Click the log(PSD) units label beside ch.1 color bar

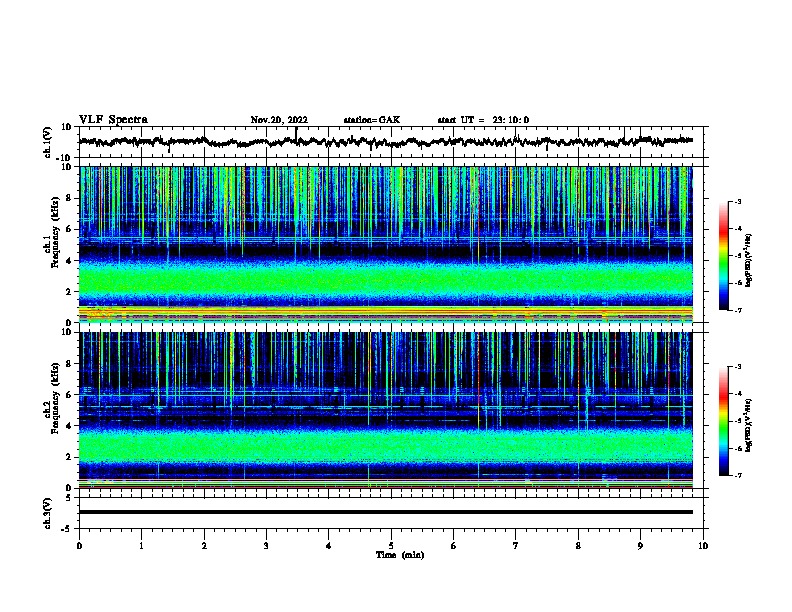[749, 260]
